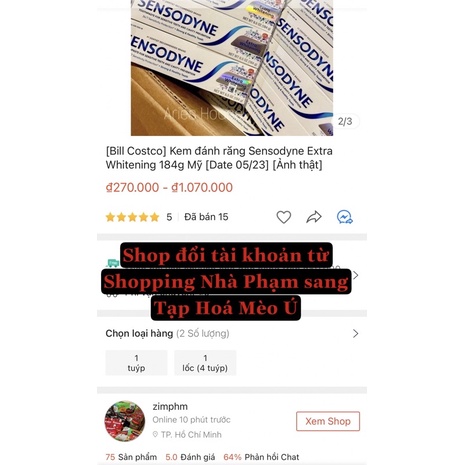Click the location pin near TP. Hồ Chí Minh
The image size is (465, 465).
(x=155, y=434)
